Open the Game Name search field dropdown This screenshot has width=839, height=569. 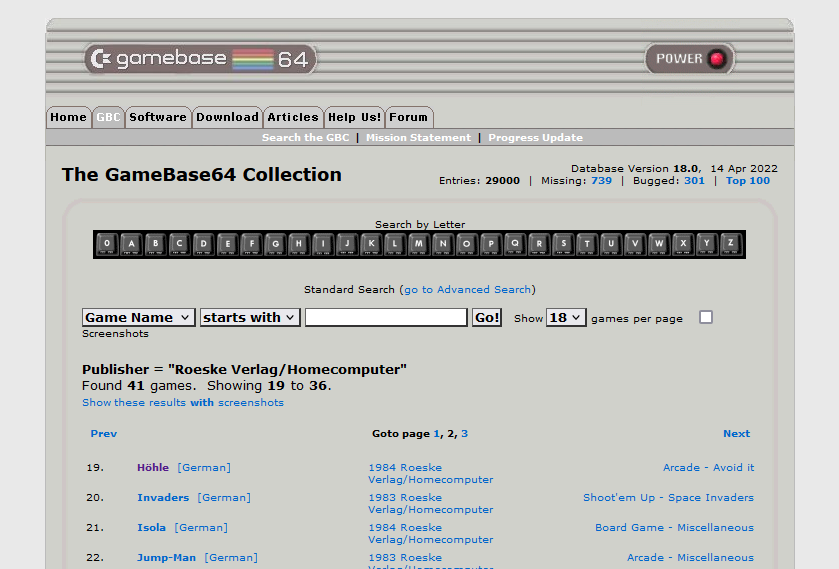139,317
